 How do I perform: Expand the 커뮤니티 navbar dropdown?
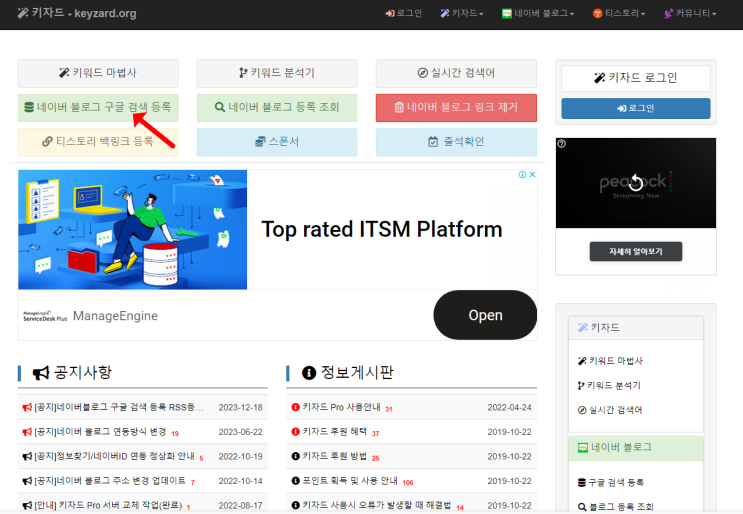coord(690,13)
